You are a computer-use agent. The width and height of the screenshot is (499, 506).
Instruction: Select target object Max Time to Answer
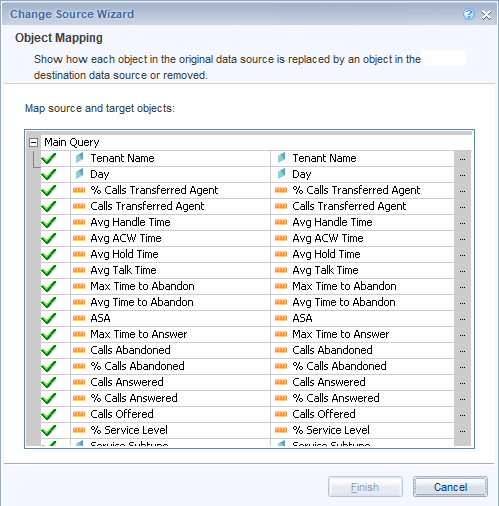(x=341, y=334)
